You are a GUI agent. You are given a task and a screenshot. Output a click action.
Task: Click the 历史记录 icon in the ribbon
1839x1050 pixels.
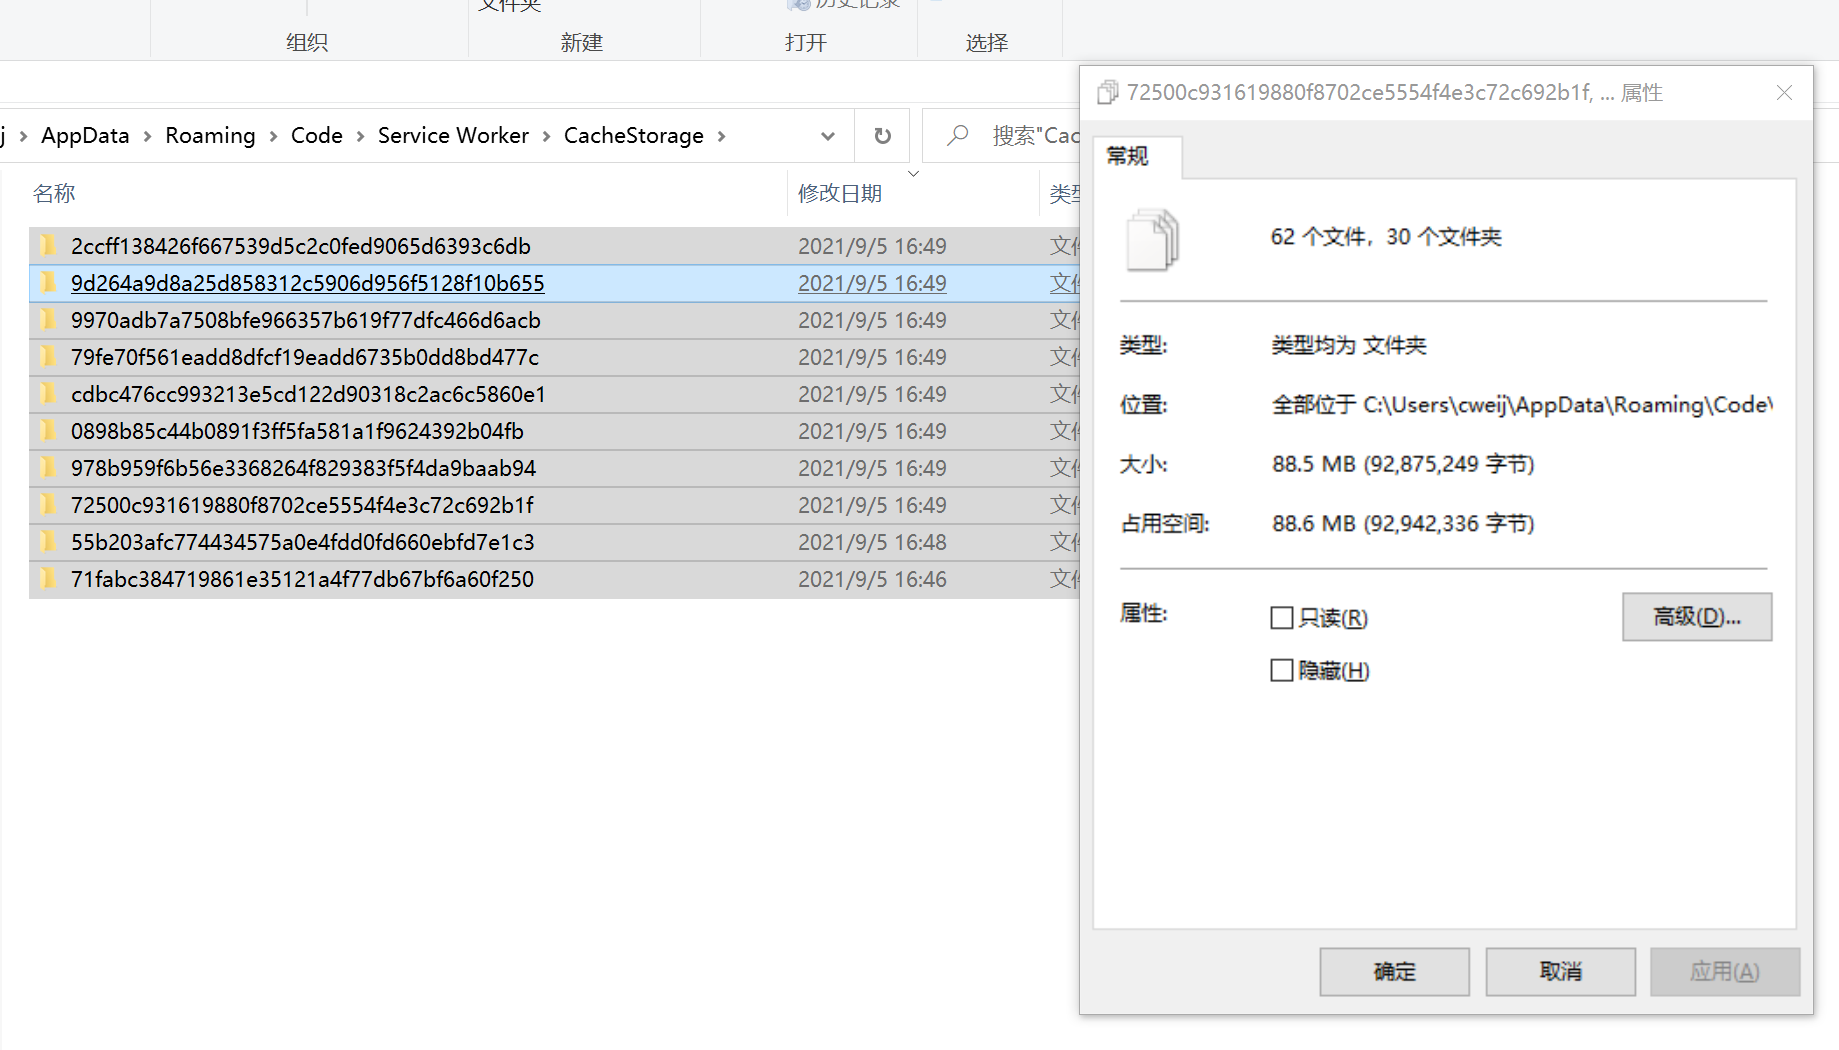pyautogui.click(x=799, y=5)
